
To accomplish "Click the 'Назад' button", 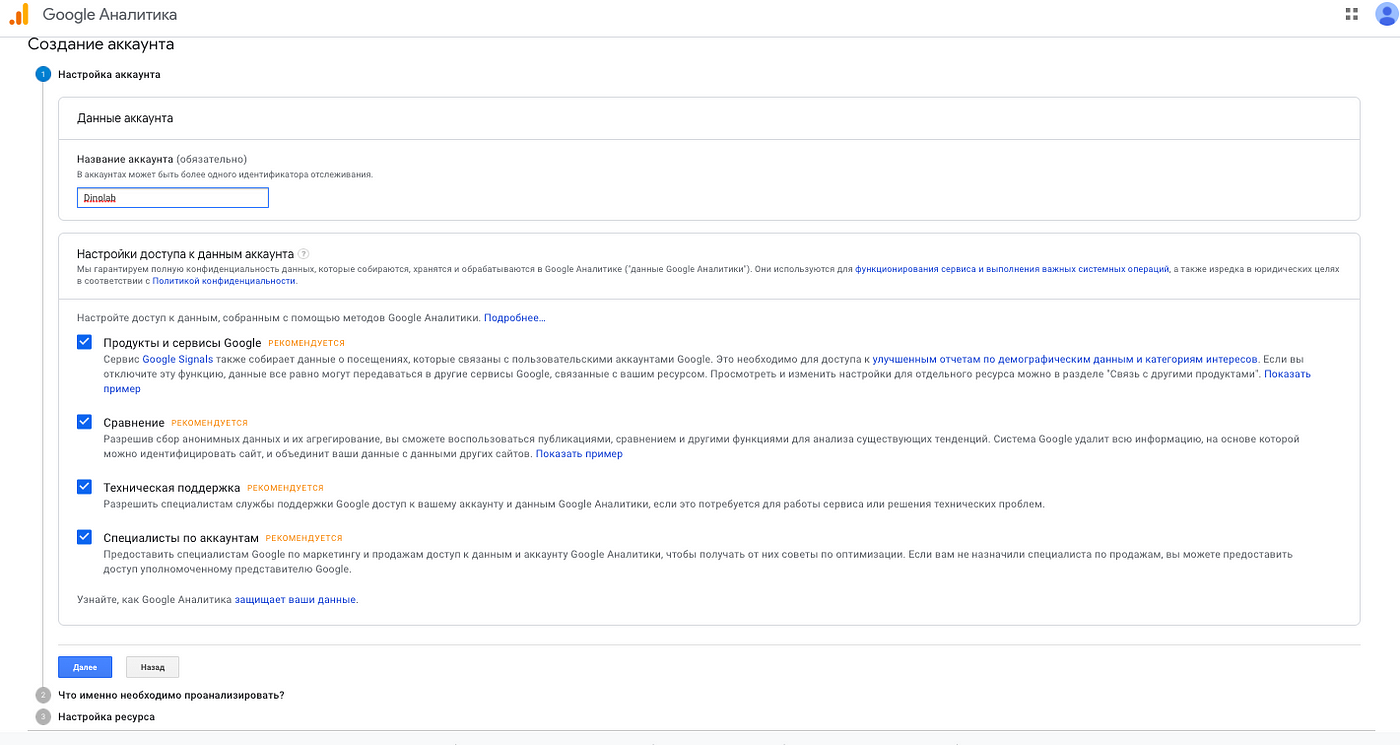I will click(153, 667).
